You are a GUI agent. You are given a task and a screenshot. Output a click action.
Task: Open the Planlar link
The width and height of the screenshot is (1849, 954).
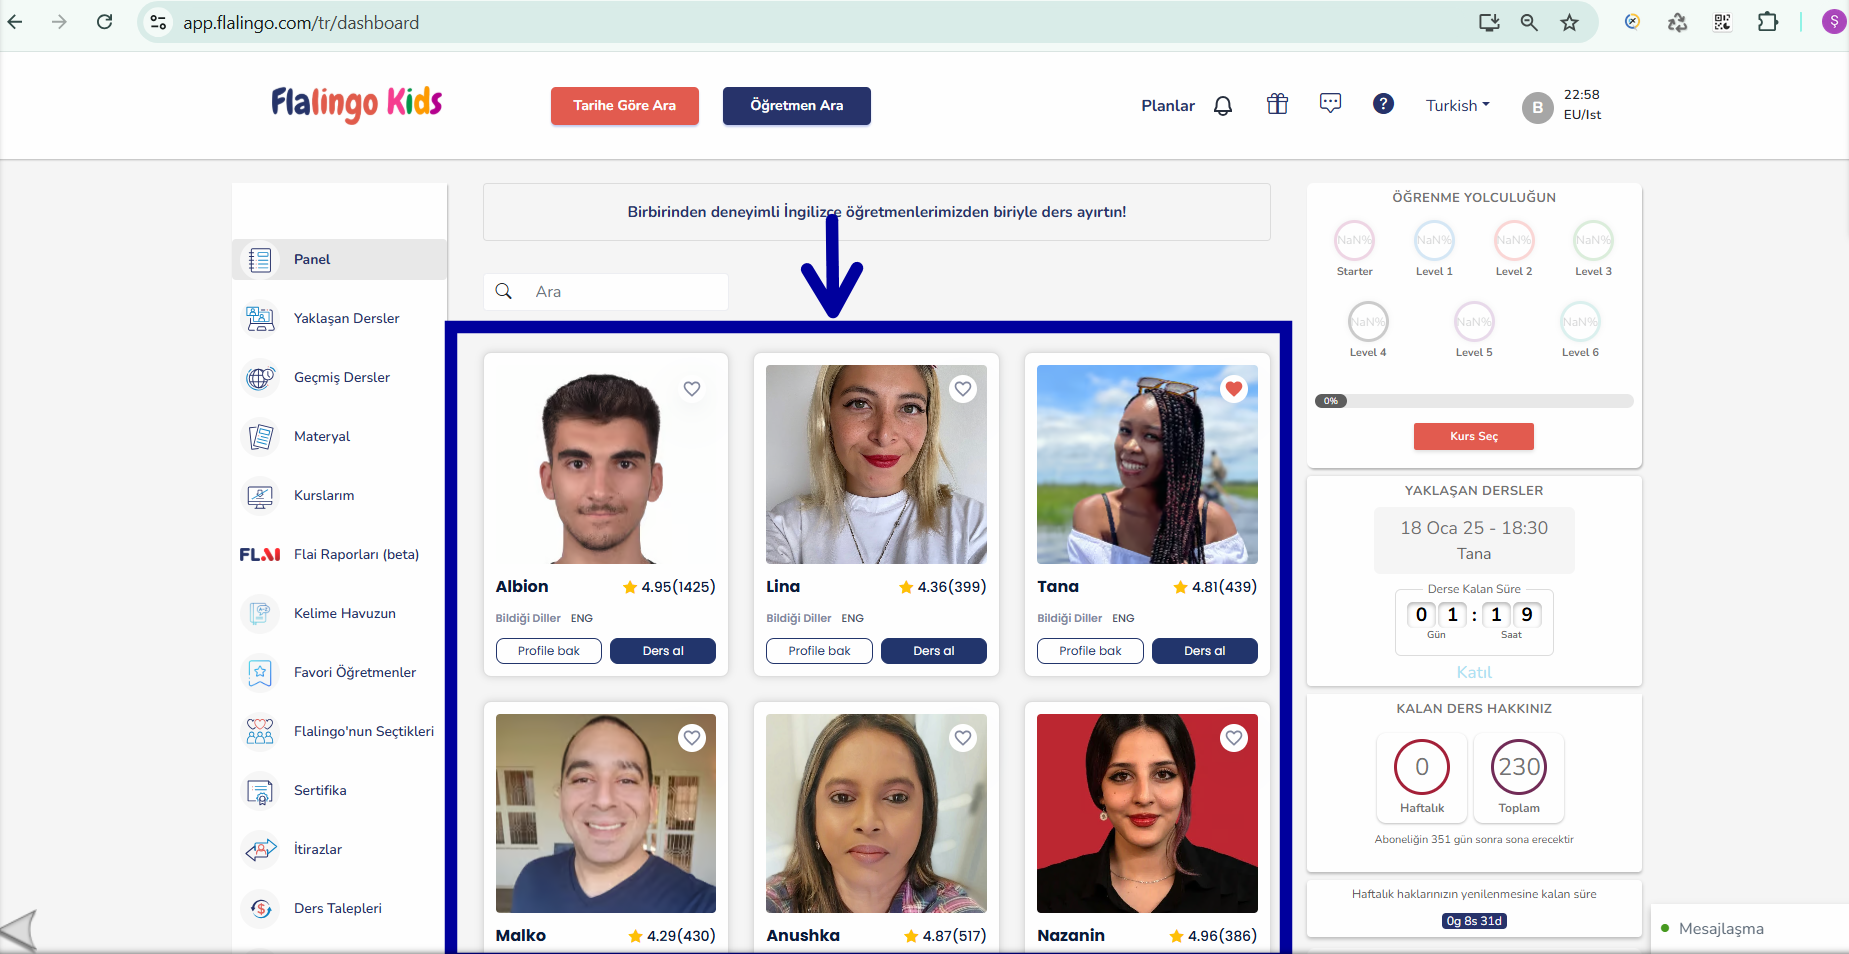click(1168, 105)
